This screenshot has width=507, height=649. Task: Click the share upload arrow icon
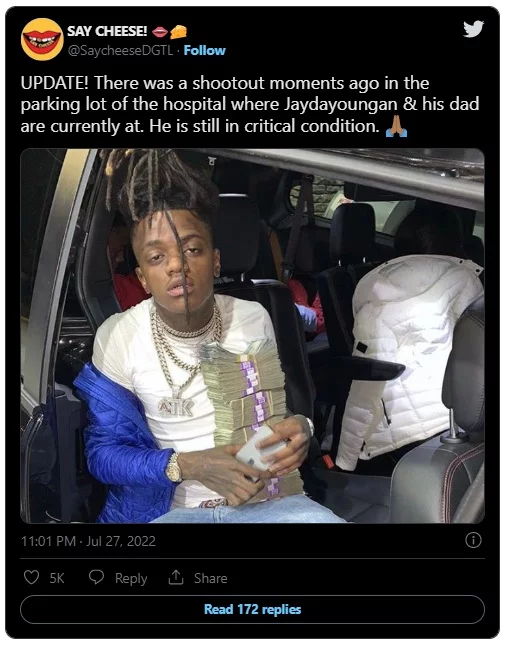coord(175,577)
